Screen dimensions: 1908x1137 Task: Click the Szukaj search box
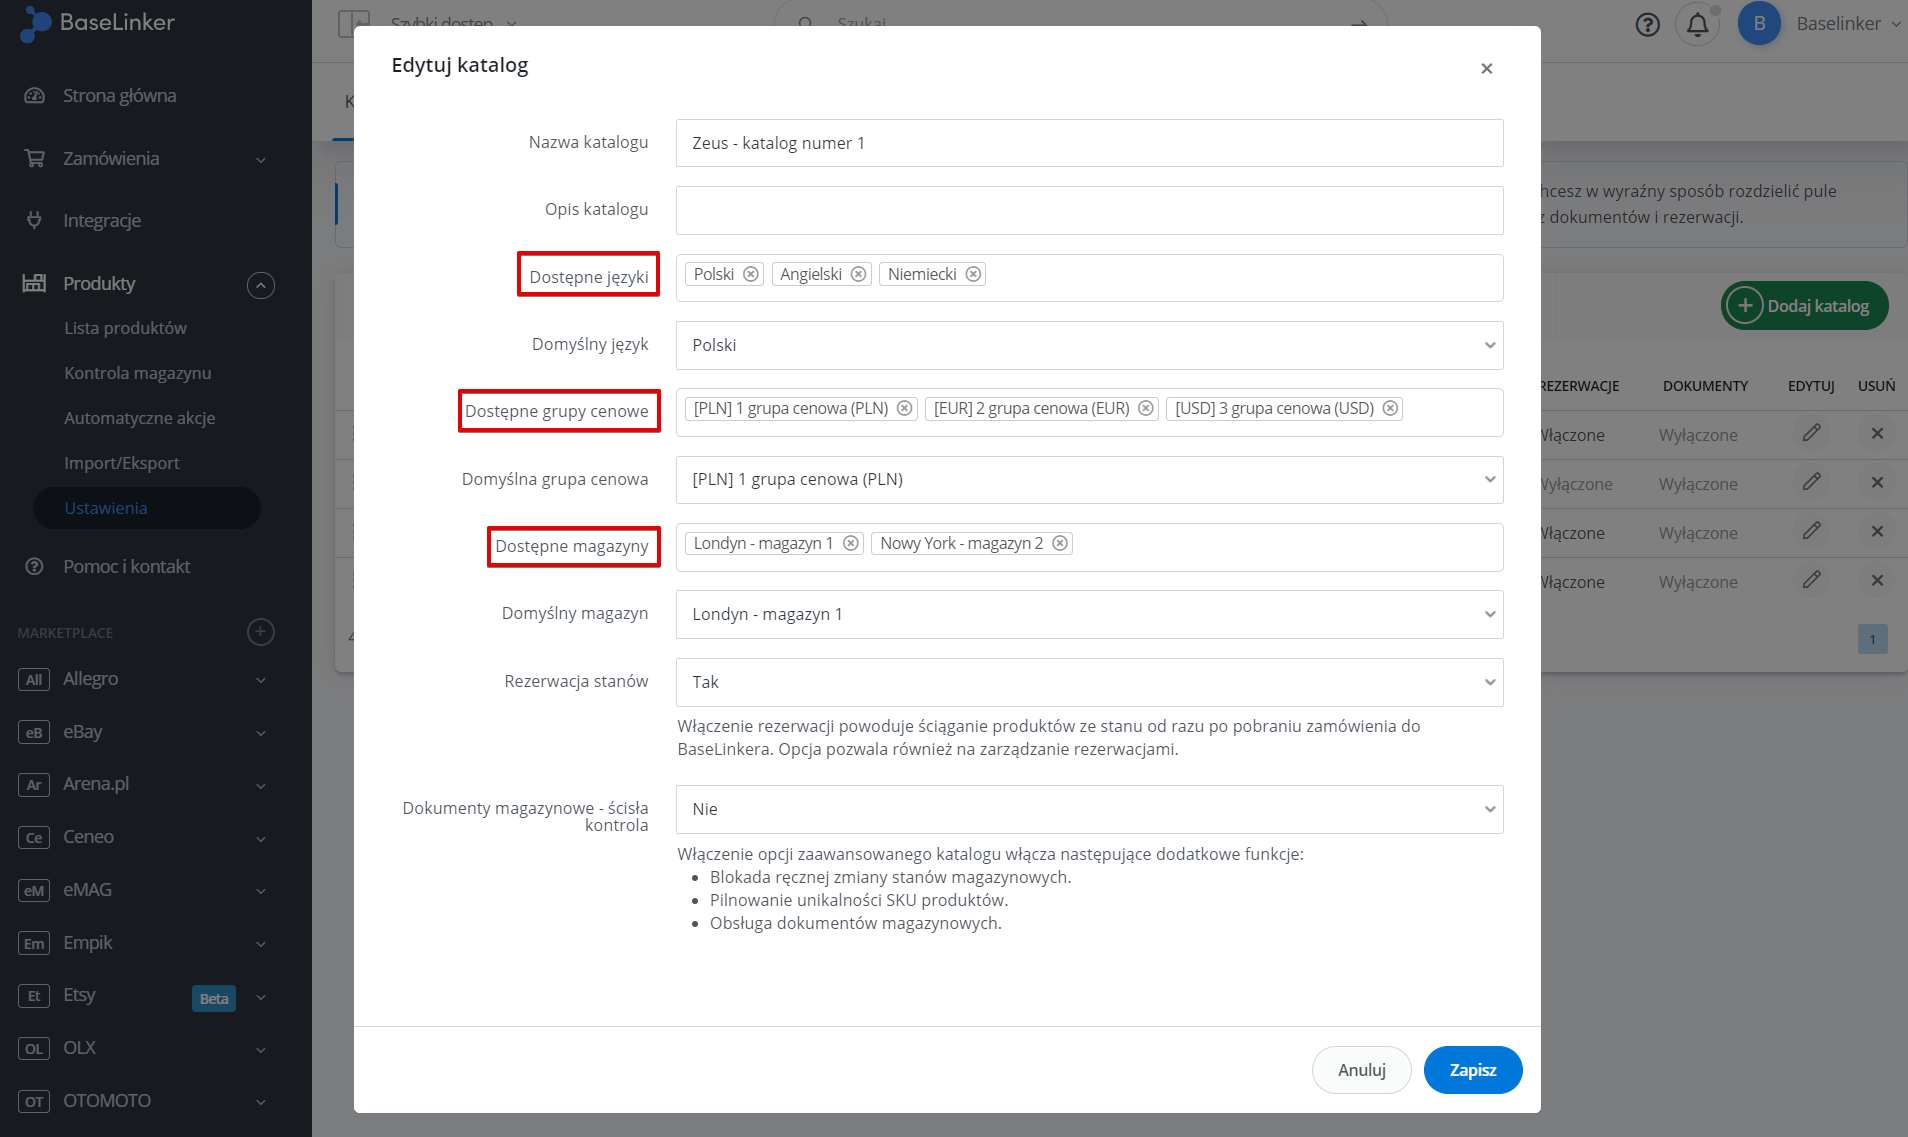click(x=1080, y=20)
